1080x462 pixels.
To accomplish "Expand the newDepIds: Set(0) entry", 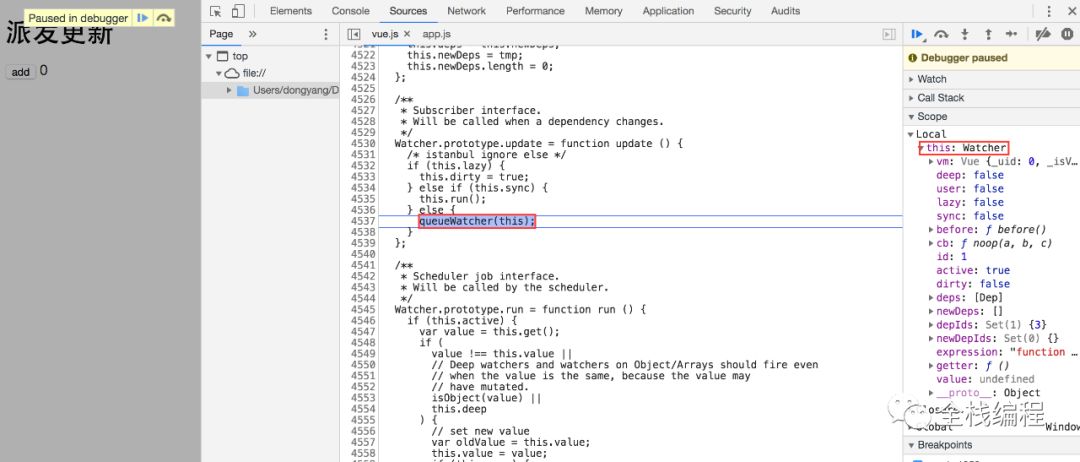I will coord(931,338).
